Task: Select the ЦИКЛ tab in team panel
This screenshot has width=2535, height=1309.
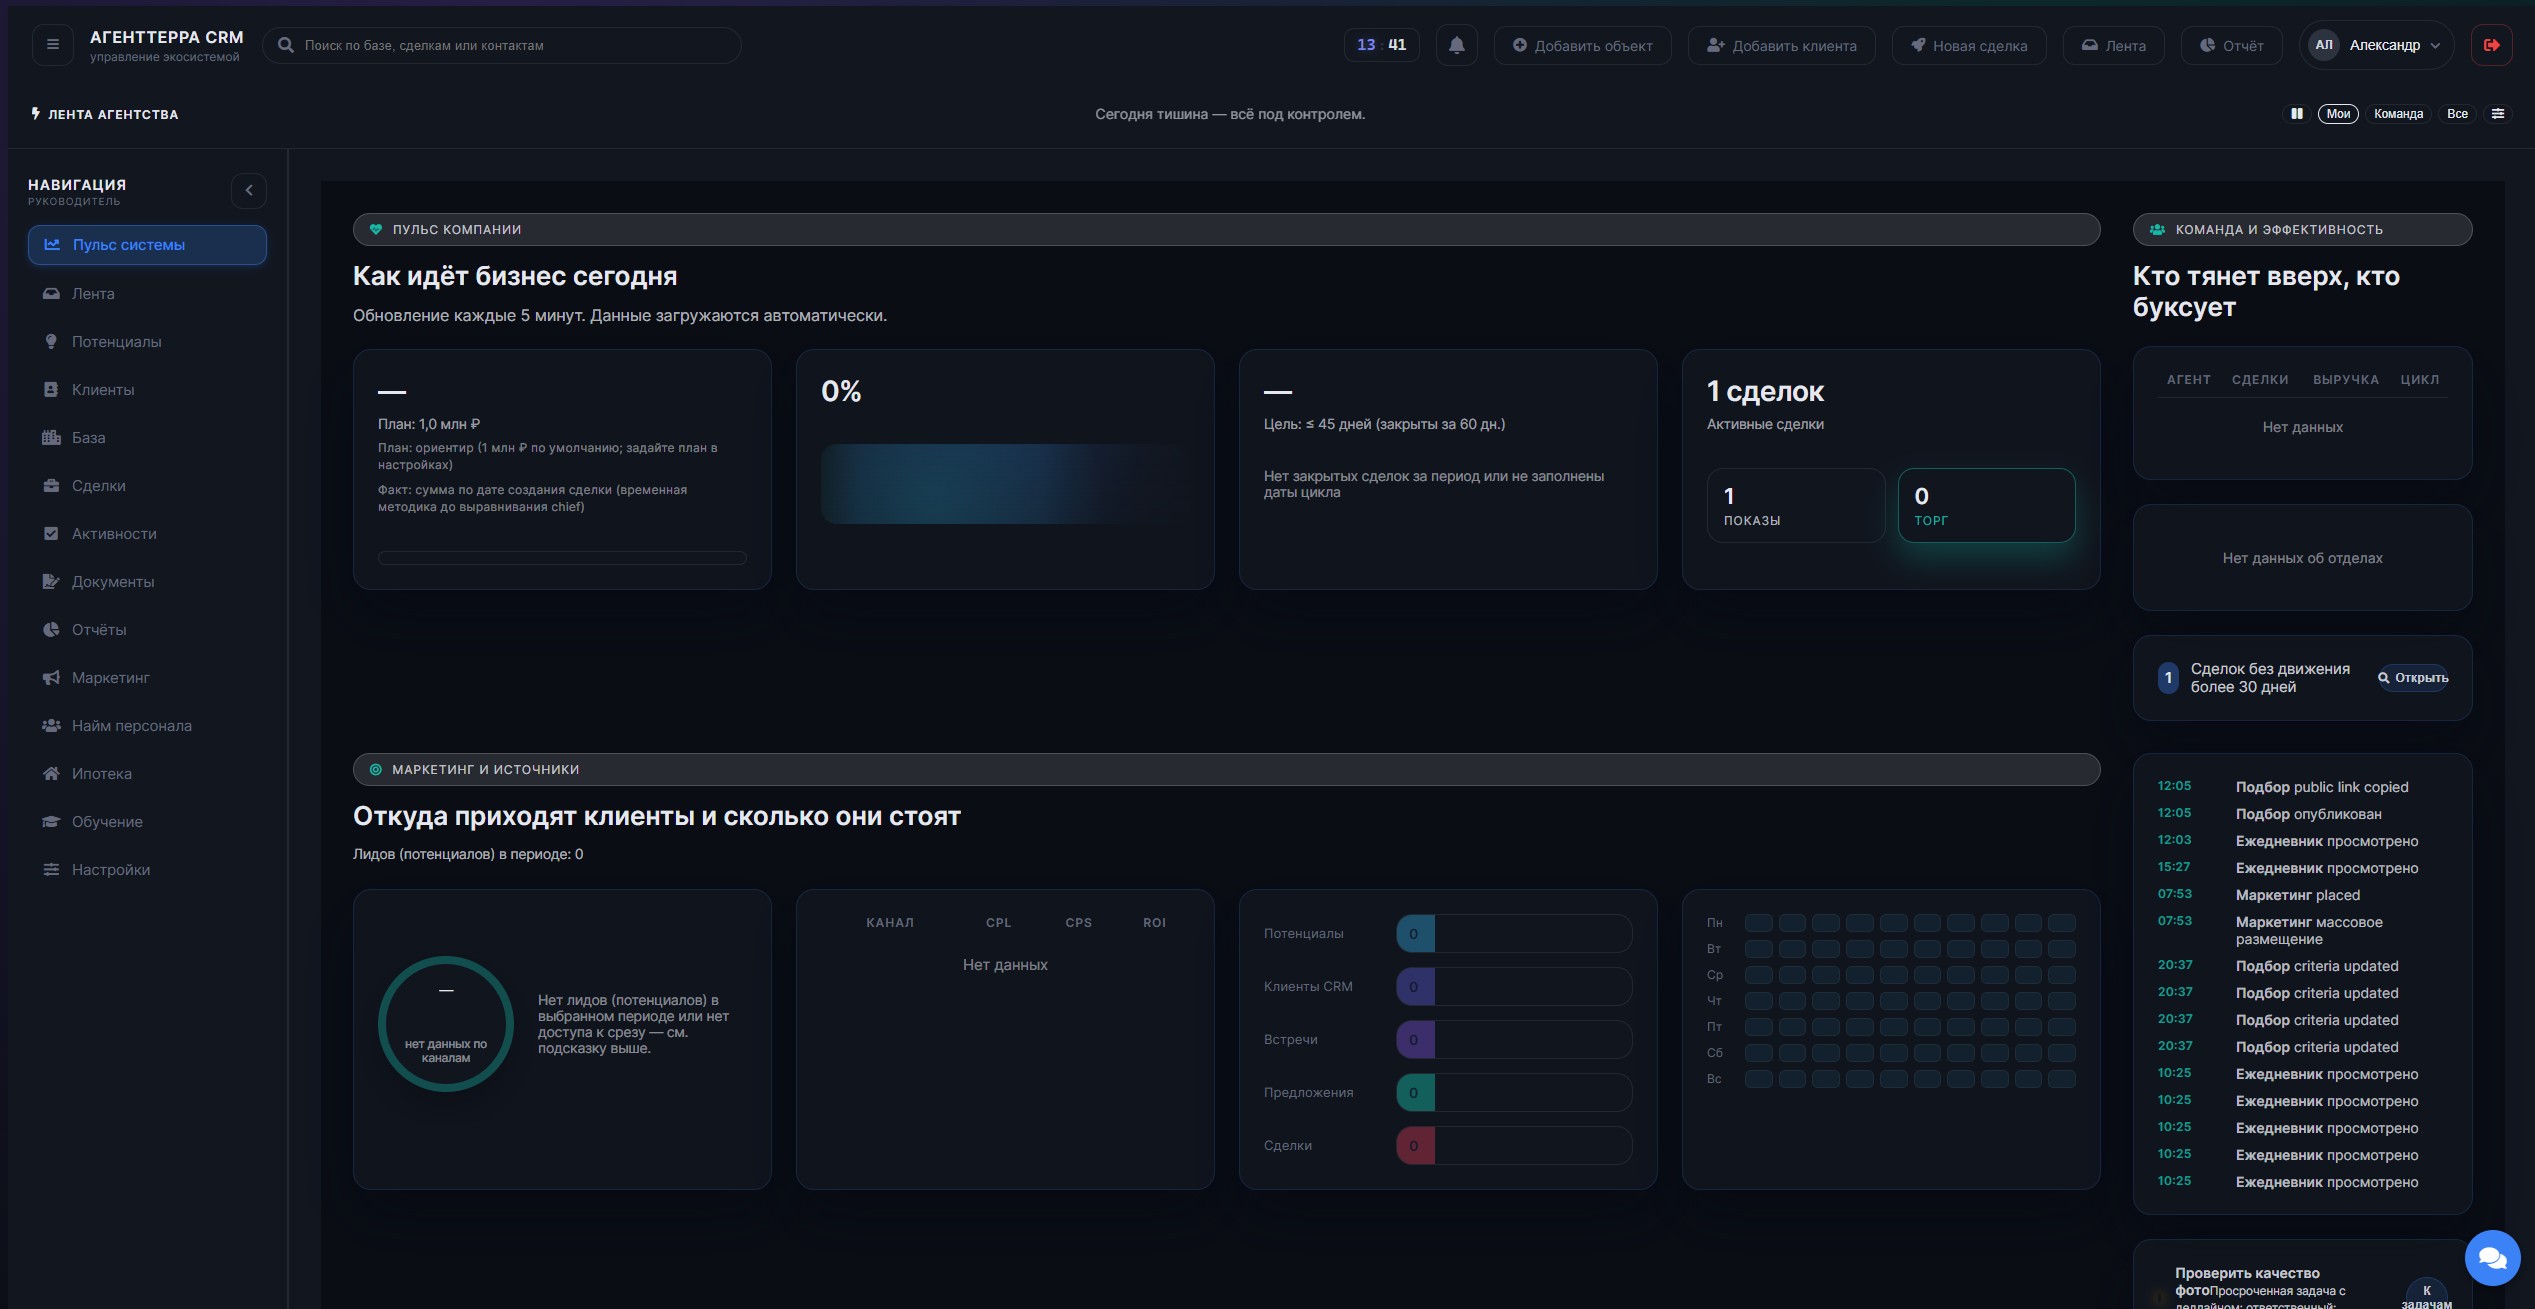Action: [2421, 379]
